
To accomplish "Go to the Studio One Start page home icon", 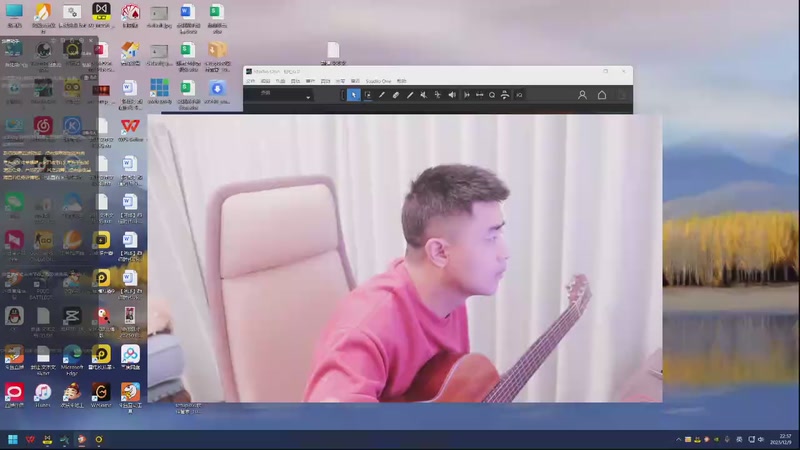I will (x=602, y=95).
